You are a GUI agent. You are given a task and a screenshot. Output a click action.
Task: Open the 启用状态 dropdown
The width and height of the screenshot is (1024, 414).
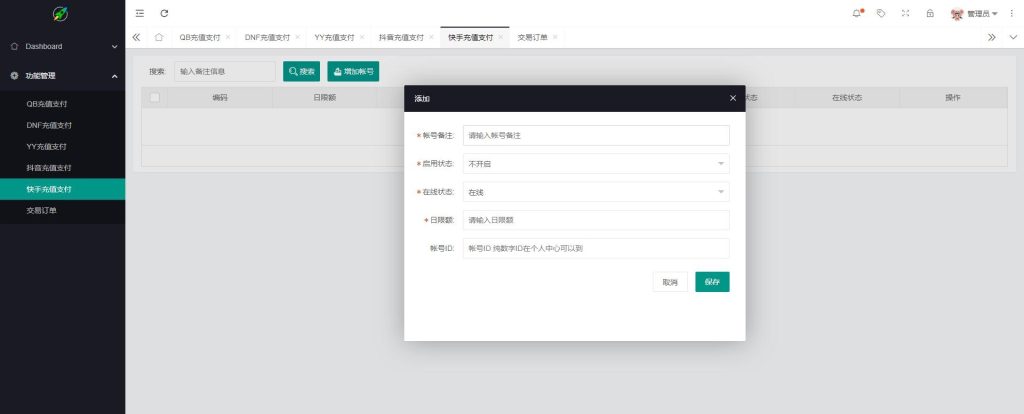[596, 164]
